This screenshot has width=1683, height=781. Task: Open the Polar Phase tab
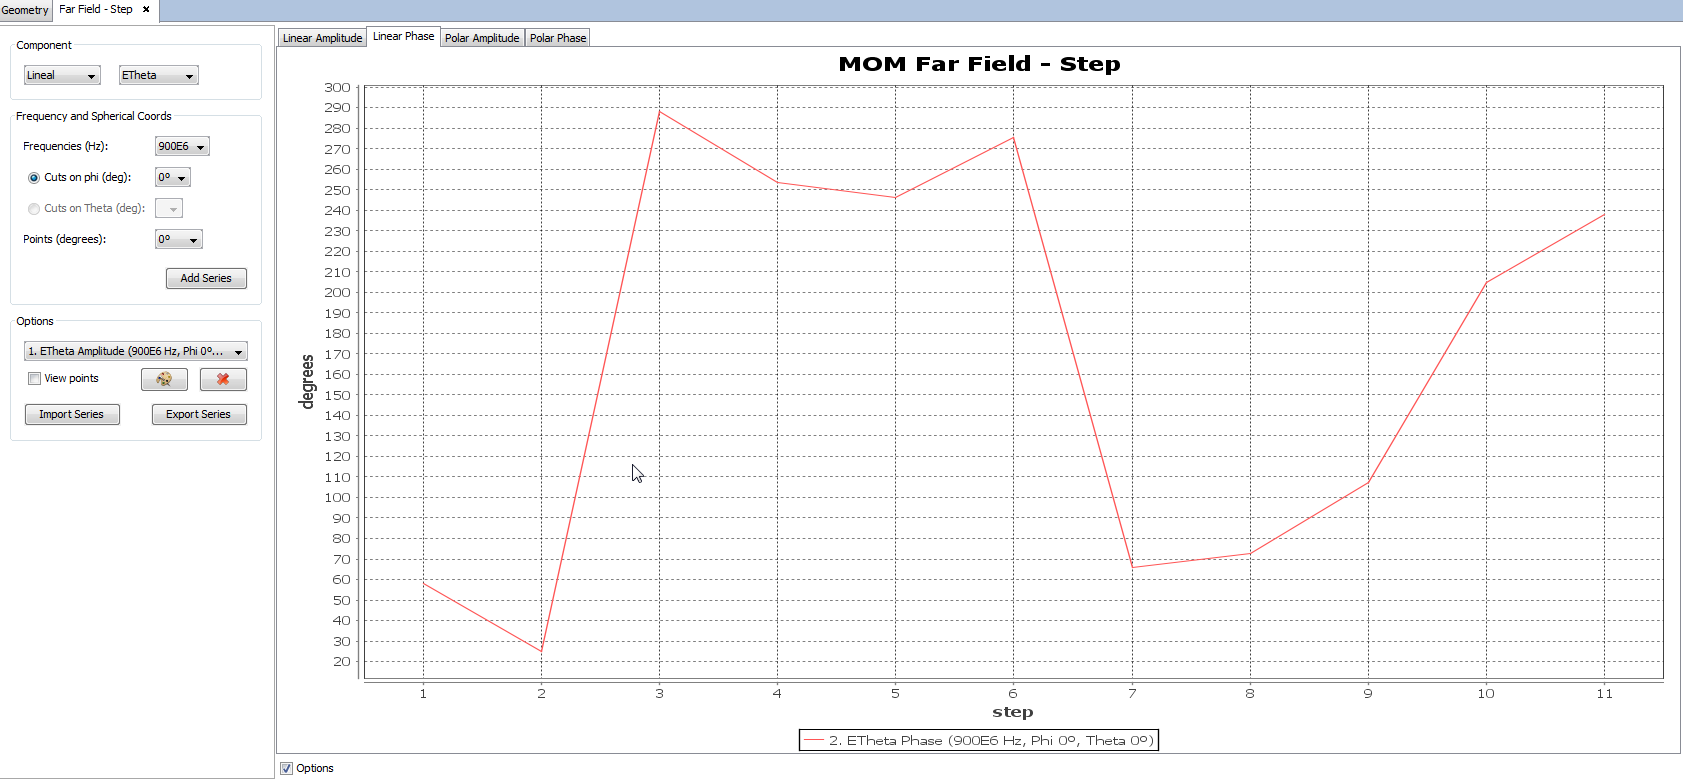point(558,38)
